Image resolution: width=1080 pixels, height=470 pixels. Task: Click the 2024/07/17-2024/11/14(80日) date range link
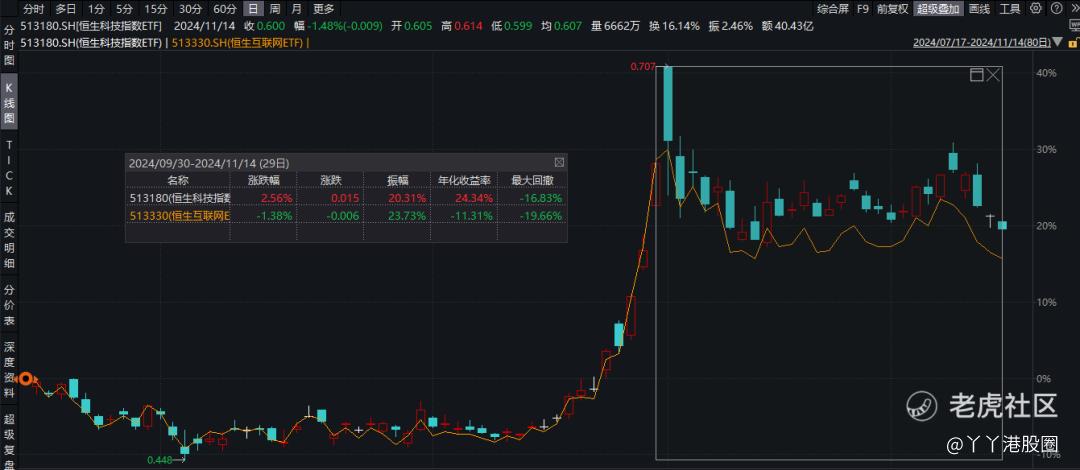(x=982, y=43)
